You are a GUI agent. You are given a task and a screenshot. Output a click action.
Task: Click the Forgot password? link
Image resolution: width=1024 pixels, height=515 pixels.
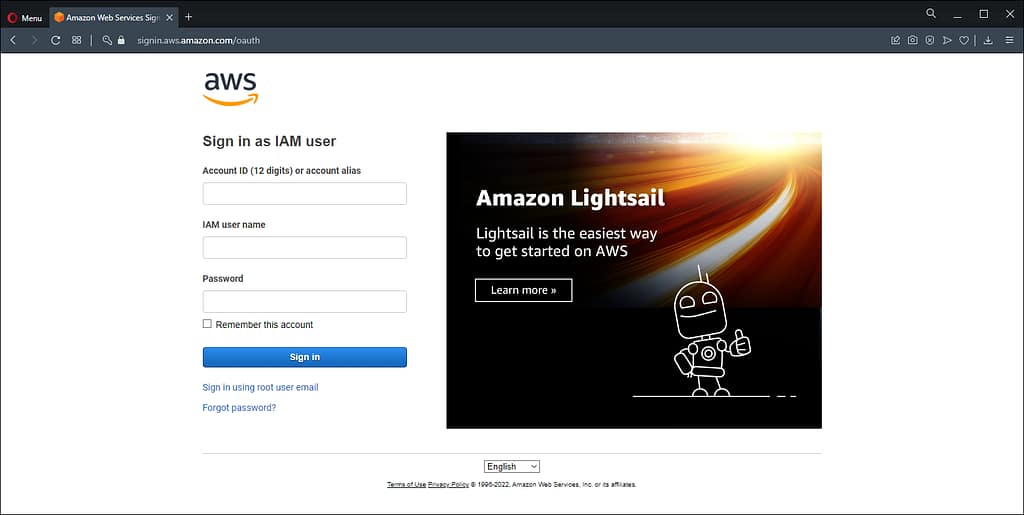coord(239,408)
